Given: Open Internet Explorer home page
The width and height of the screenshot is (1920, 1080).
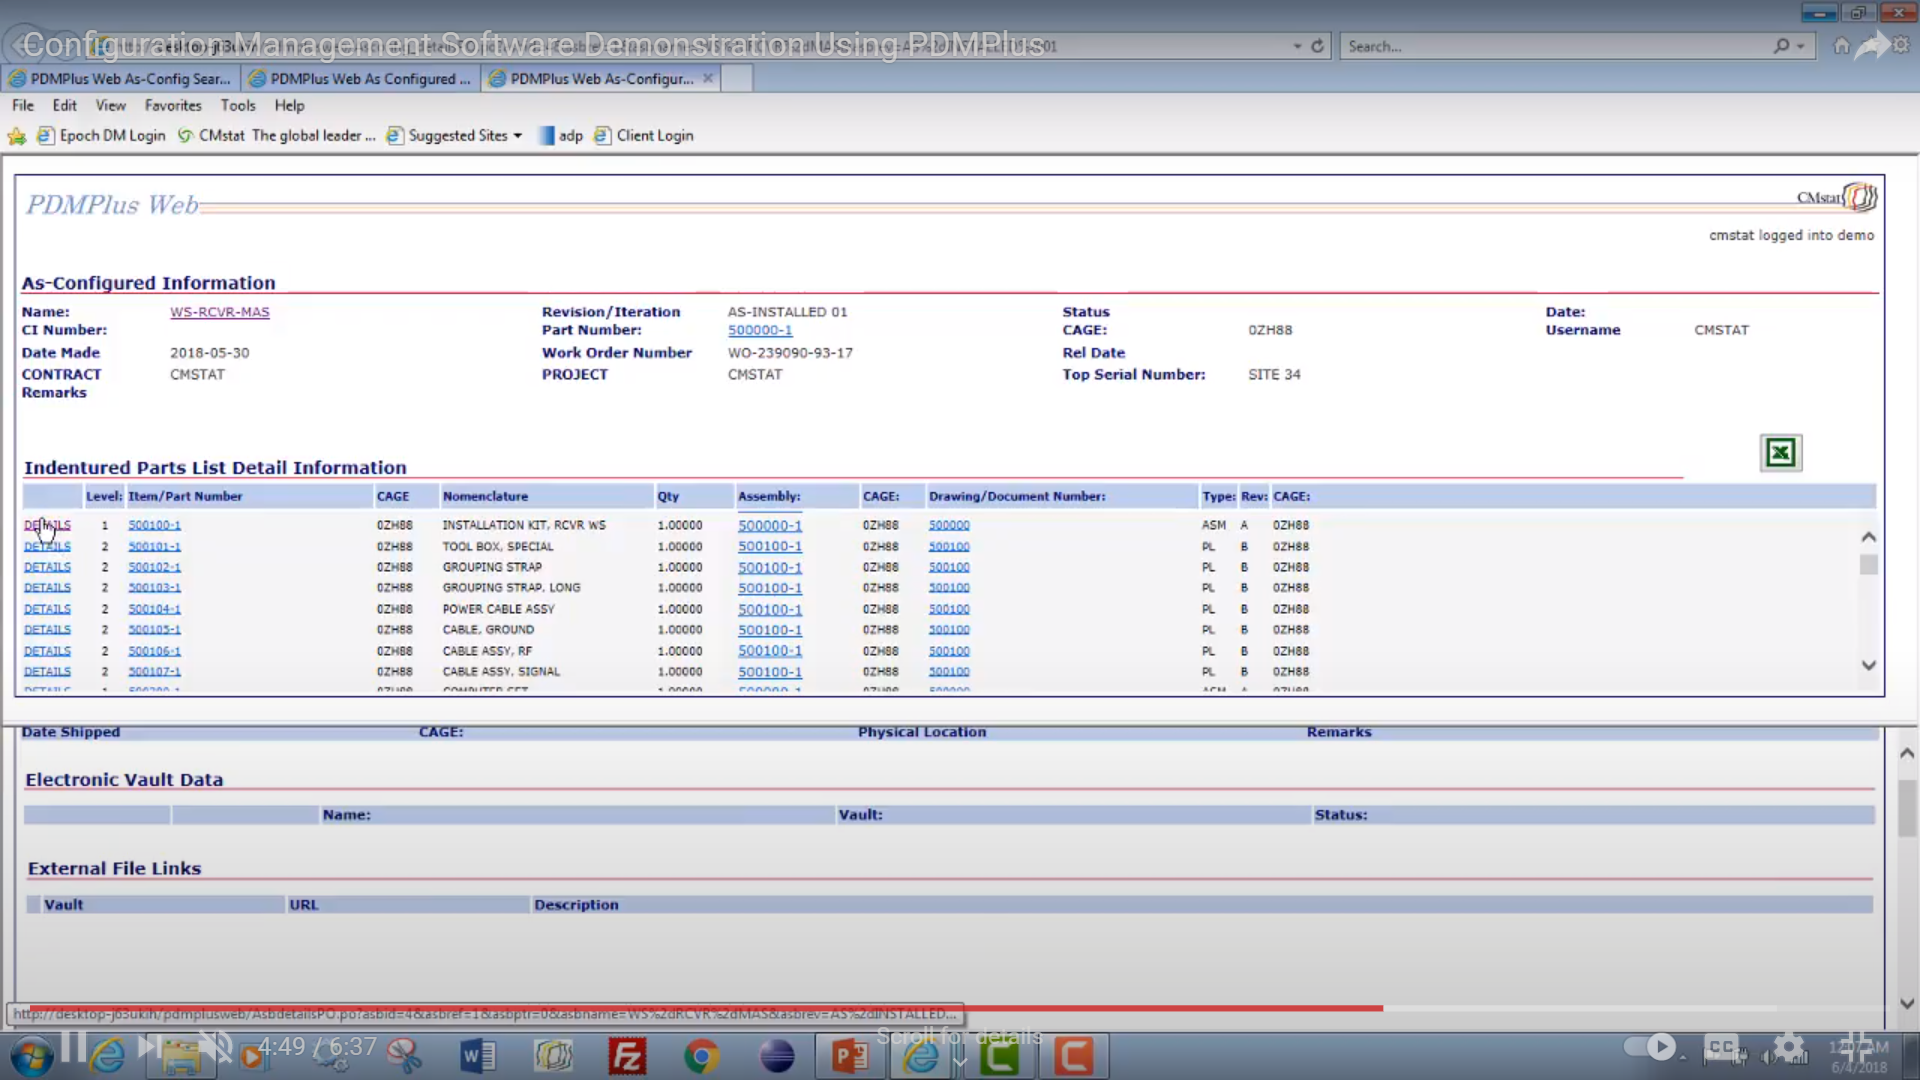Looking at the screenshot, I should [x=1841, y=46].
